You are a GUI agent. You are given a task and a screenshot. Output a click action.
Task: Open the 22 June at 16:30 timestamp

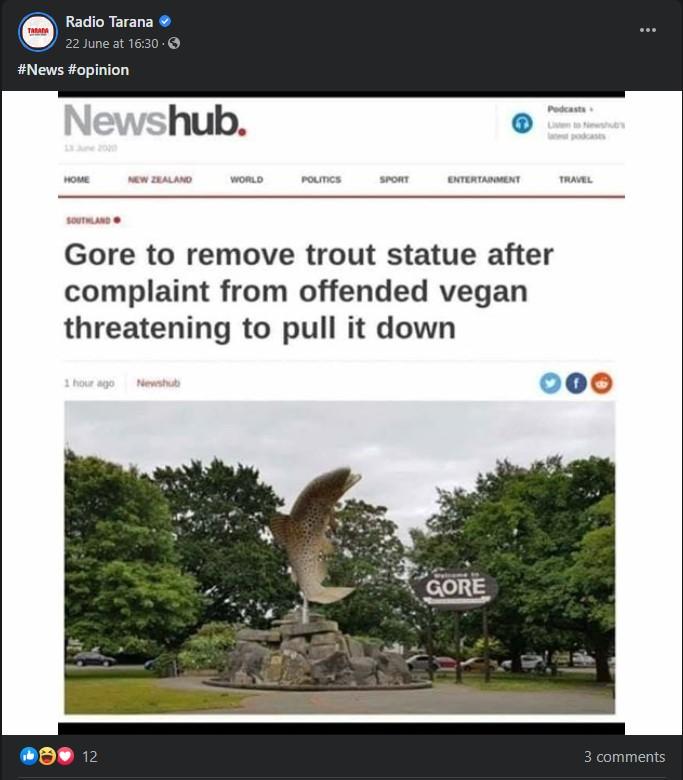(111, 44)
